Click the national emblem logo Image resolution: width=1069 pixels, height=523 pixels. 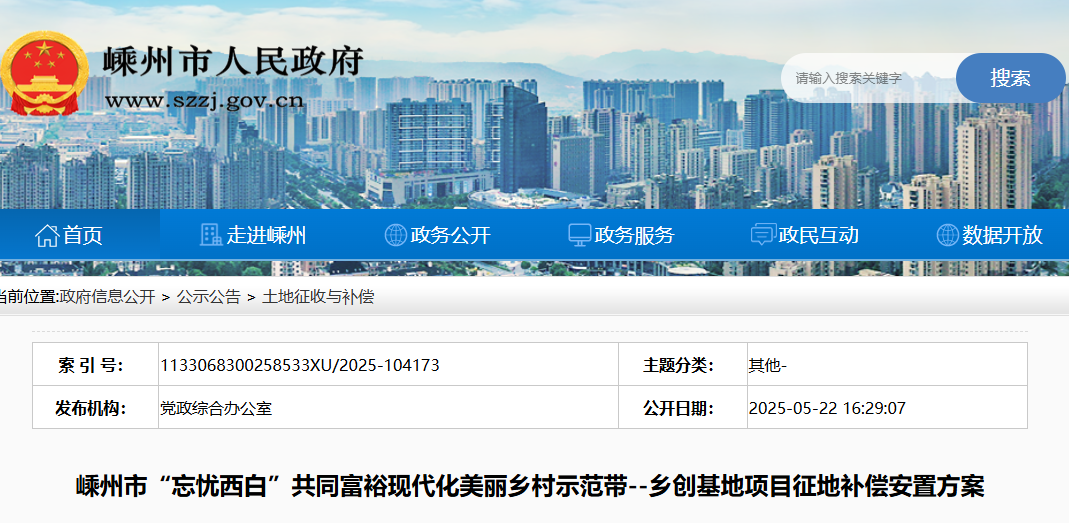click(x=45, y=75)
